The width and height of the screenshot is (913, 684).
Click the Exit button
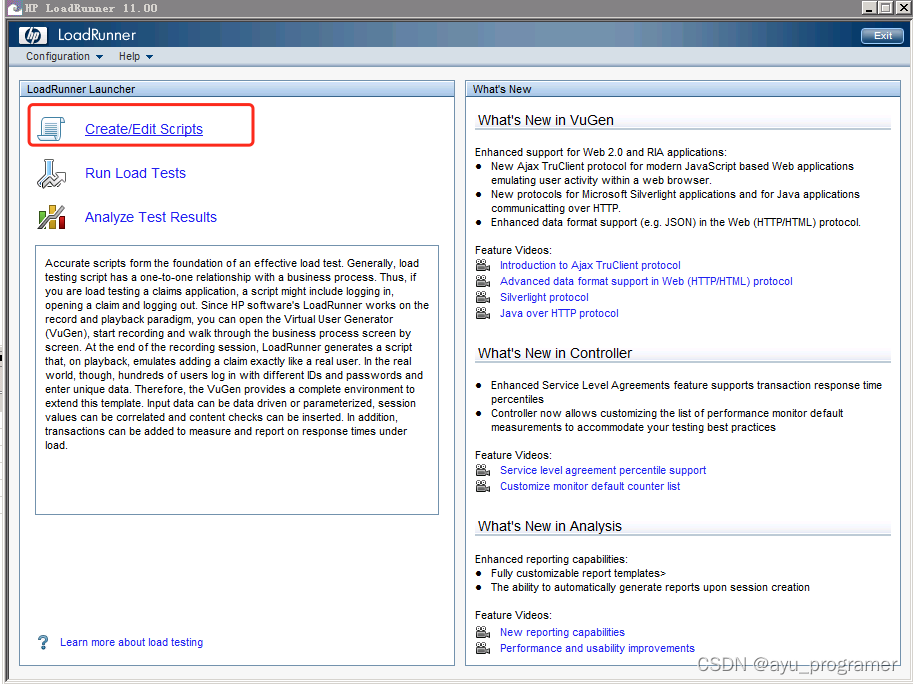pos(882,36)
